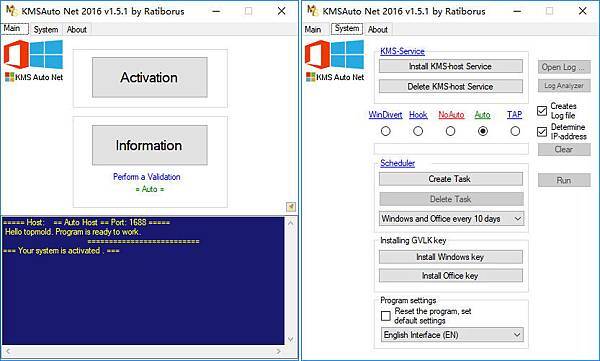Click the console horizontal scrollbar right arrow
Screen dimensions: 600x361
(x=279, y=351)
